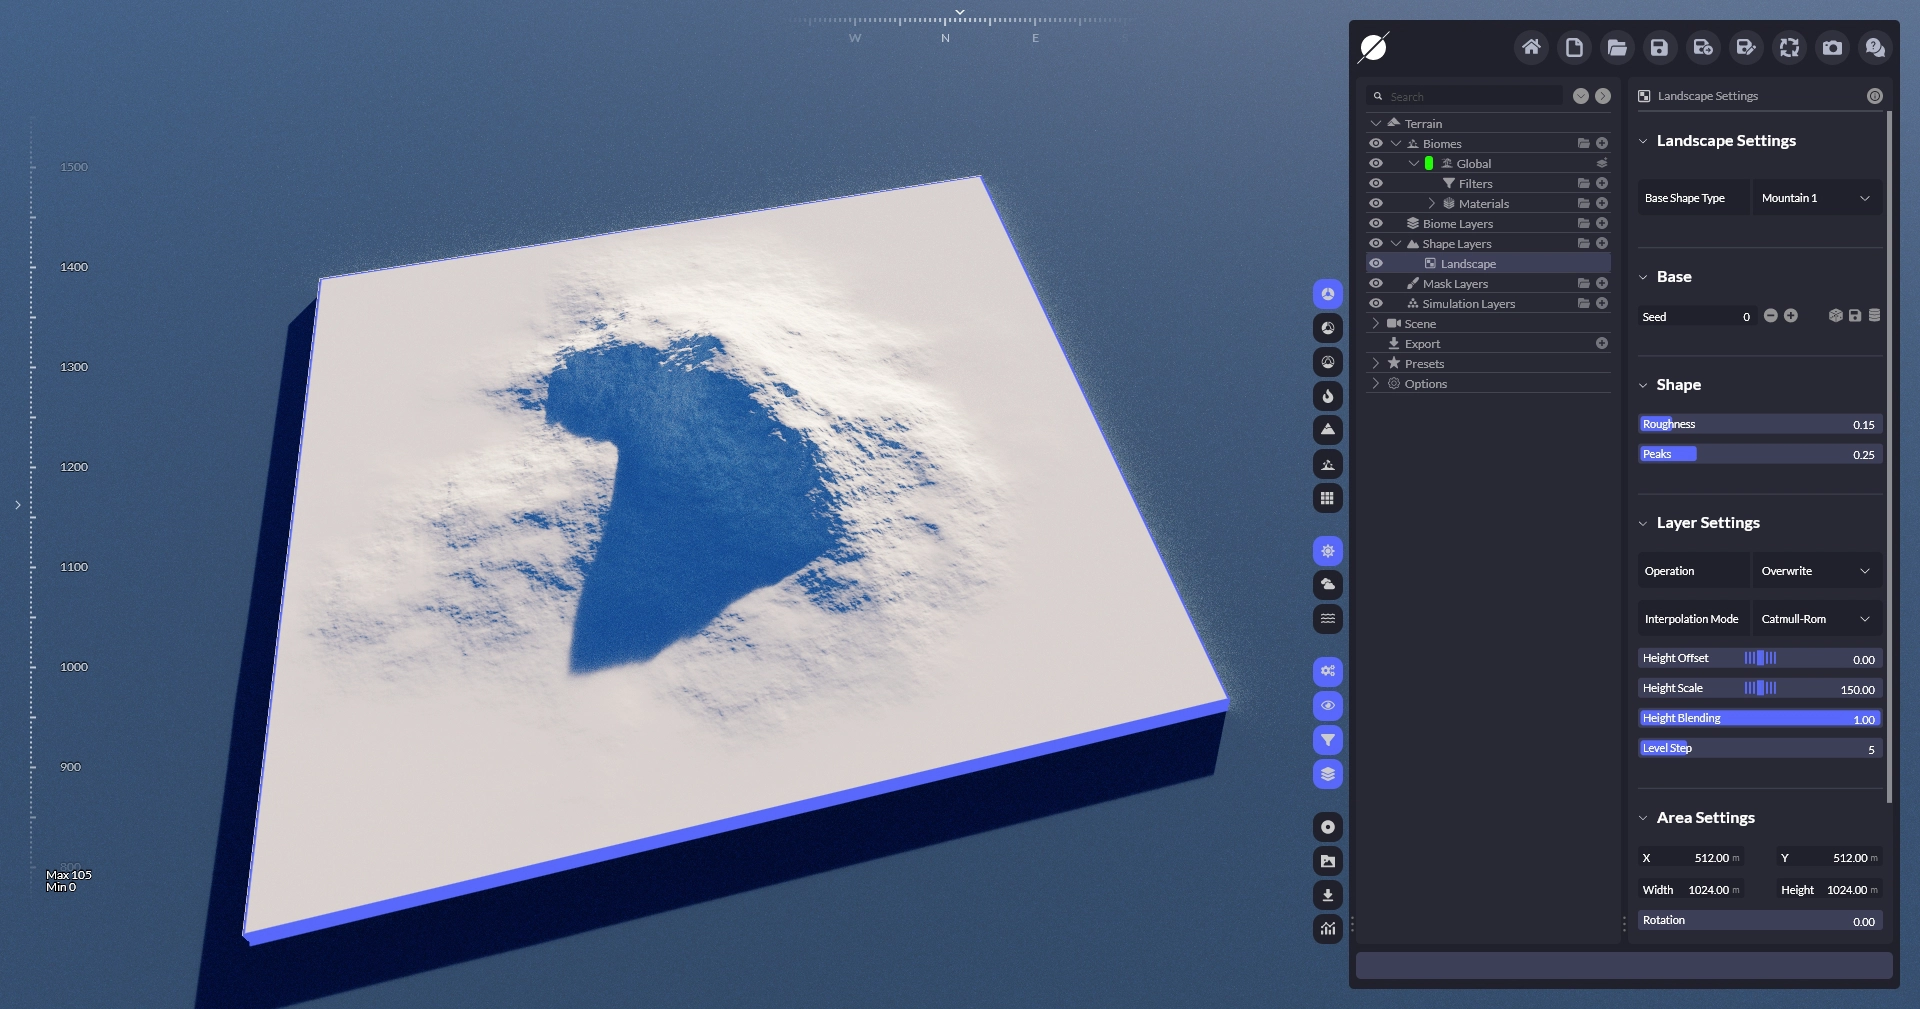Click the Home icon in top toolbar
The image size is (1920, 1009).
pyautogui.click(x=1530, y=47)
